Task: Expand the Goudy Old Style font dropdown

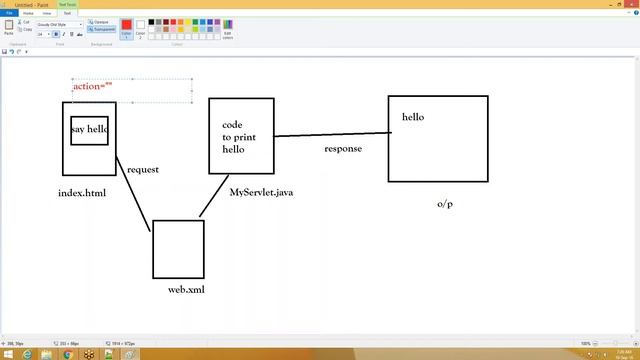Action: (80, 24)
